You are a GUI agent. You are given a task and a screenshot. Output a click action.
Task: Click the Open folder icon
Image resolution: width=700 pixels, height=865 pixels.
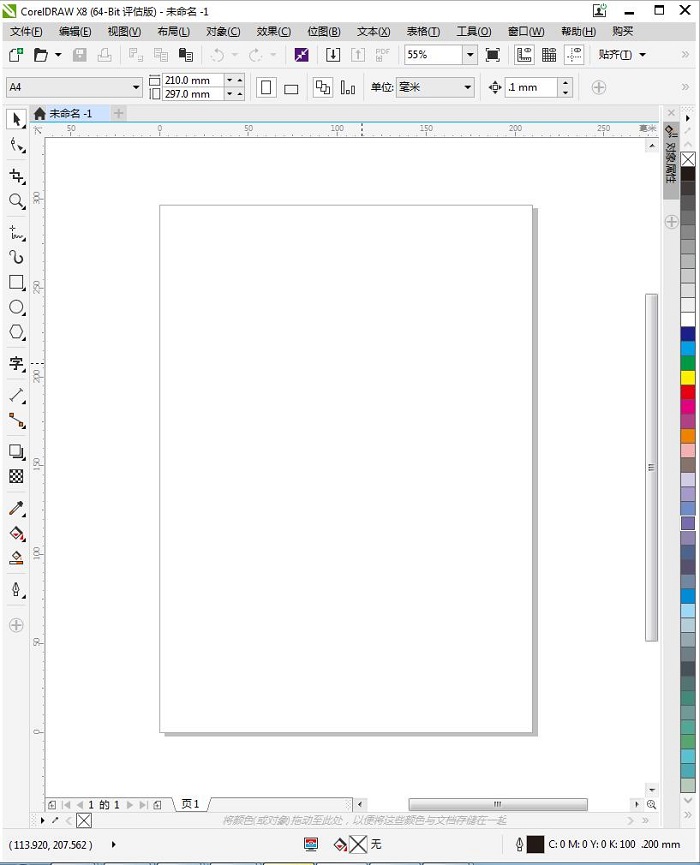click(x=41, y=55)
